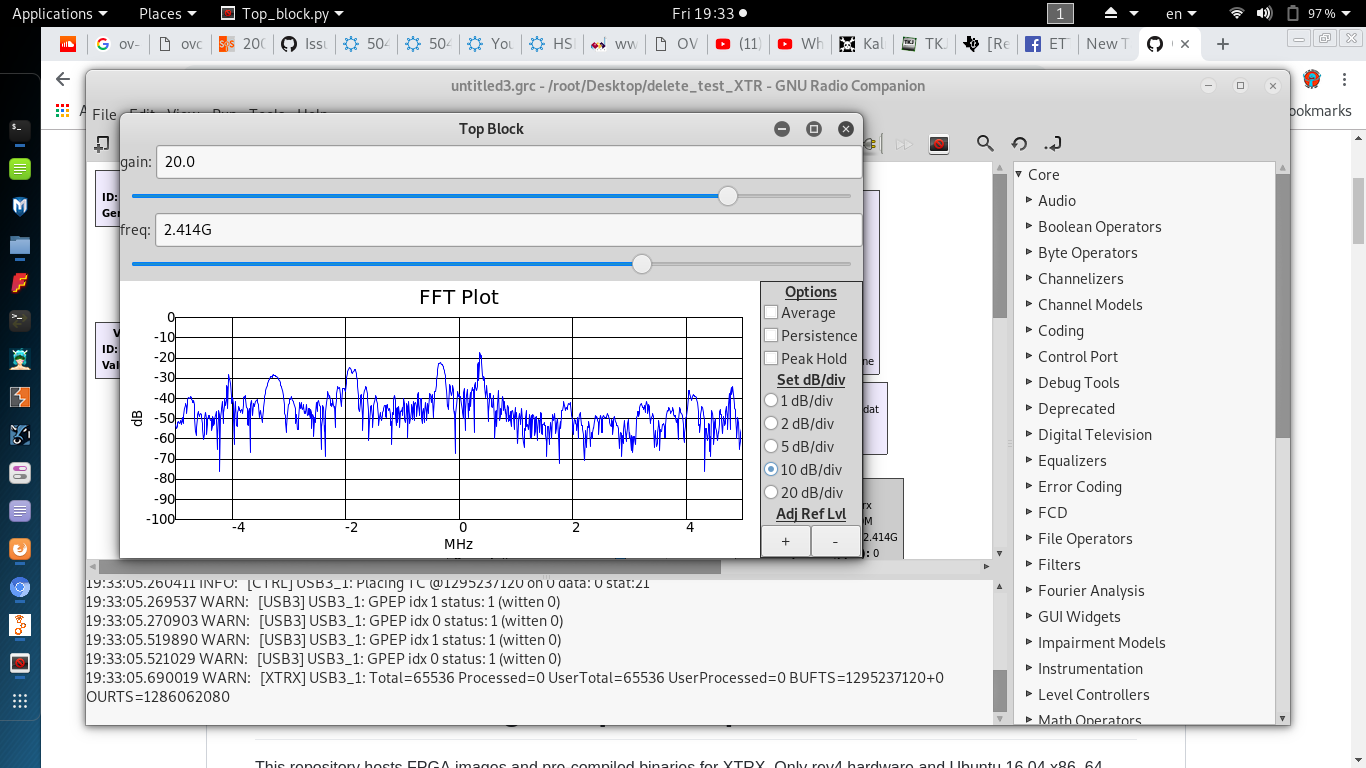Screen dimensions: 1366x768
Task: Kill the running flowgraph with the stop icon
Action: (939, 144)
